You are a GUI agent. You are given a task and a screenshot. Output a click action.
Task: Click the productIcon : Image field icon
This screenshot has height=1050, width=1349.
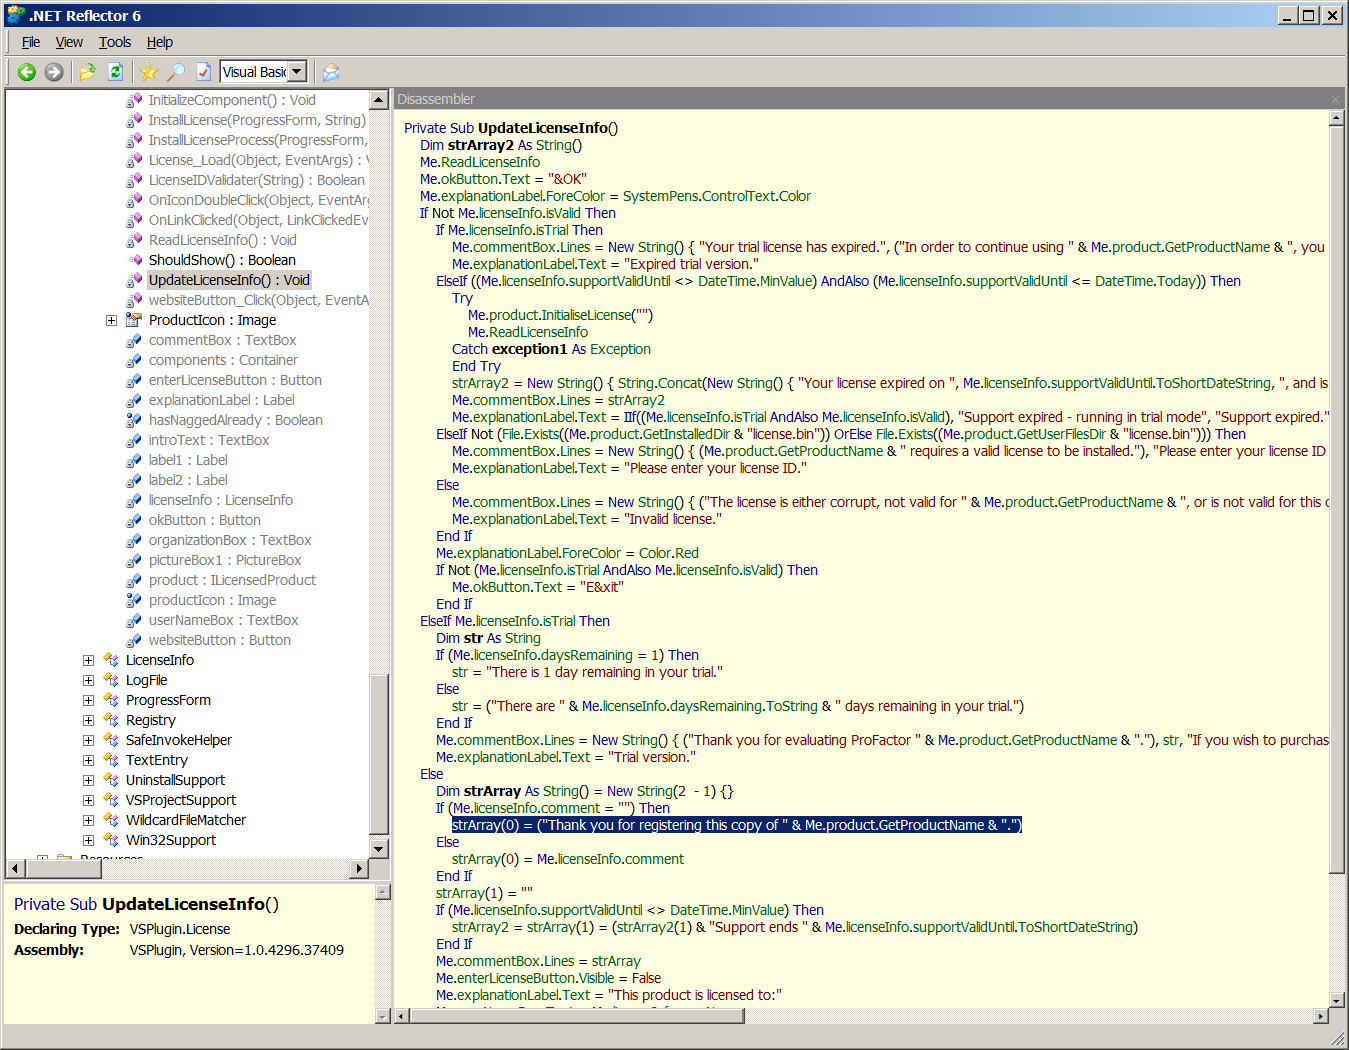[x=134, y=600]
